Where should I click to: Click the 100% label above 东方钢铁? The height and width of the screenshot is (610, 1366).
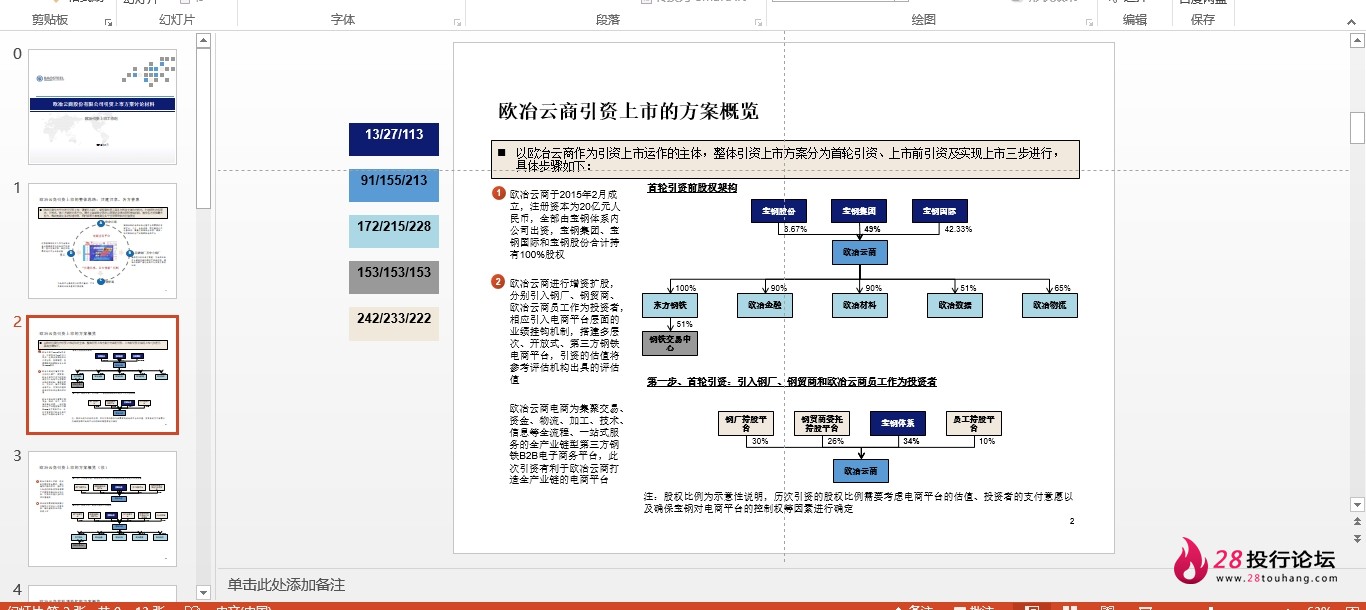point(686,288)
